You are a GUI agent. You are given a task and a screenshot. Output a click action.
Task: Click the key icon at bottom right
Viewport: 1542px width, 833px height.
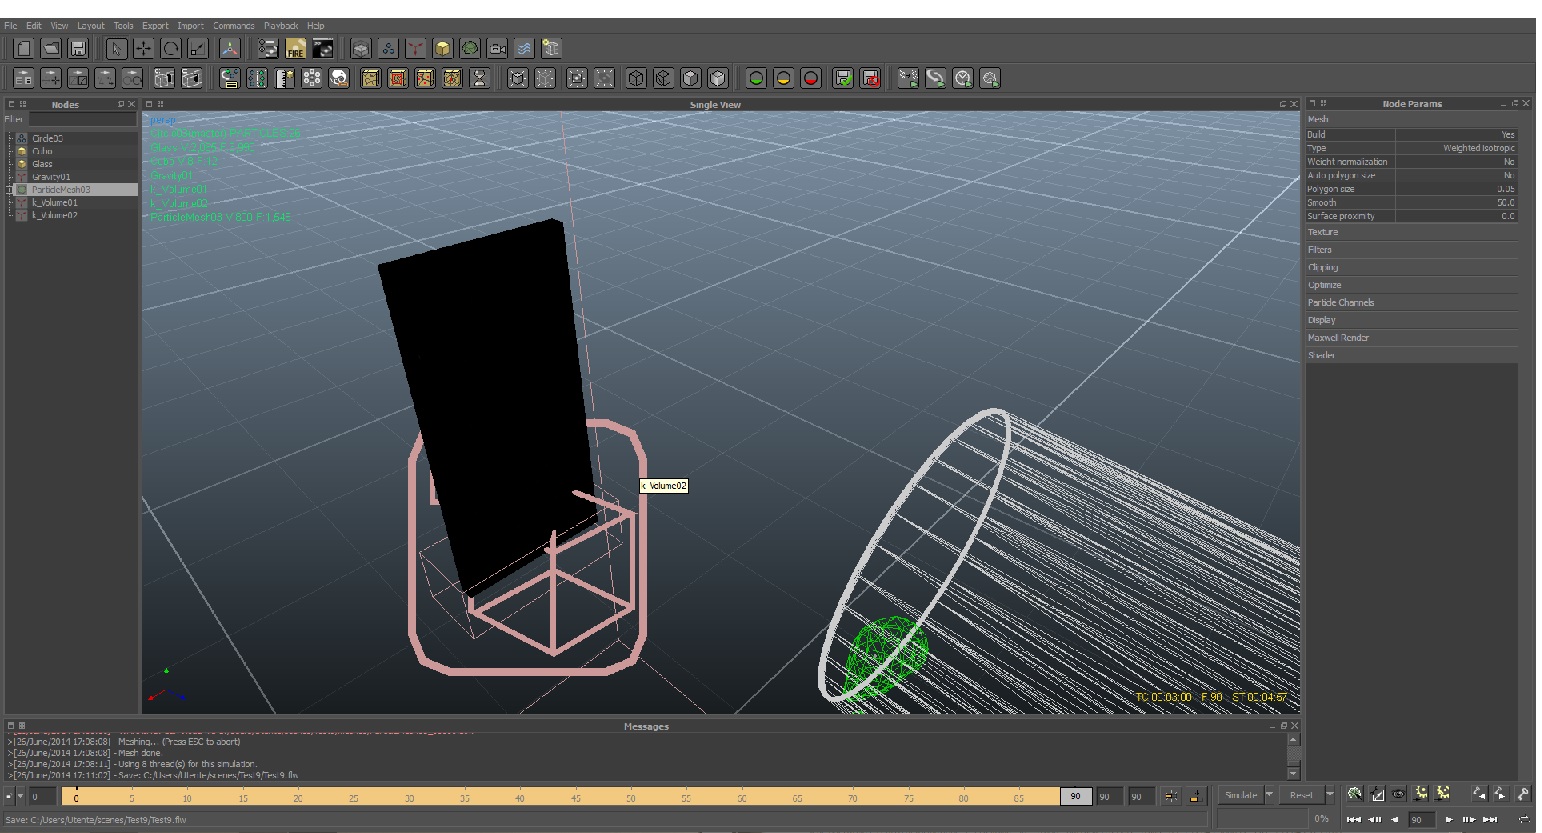pyautogui.click(x=1522, y=794)
